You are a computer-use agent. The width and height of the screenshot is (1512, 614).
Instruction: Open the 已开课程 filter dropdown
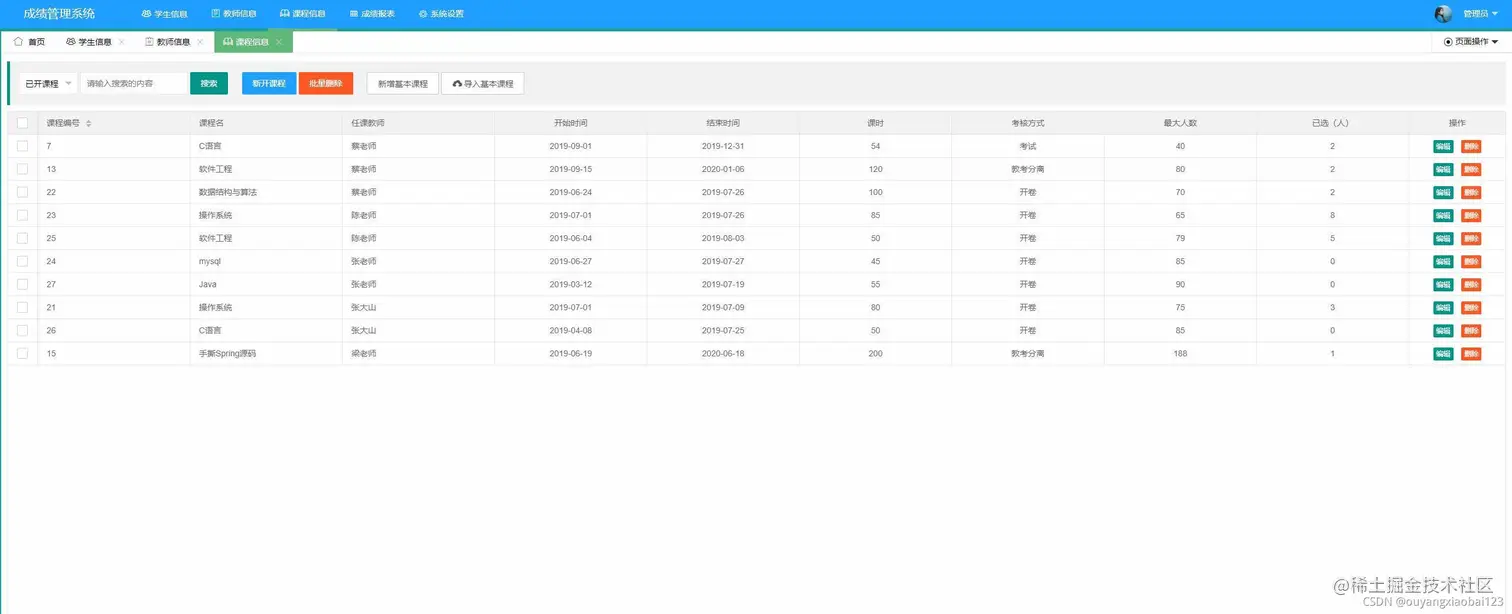[49, 84]
